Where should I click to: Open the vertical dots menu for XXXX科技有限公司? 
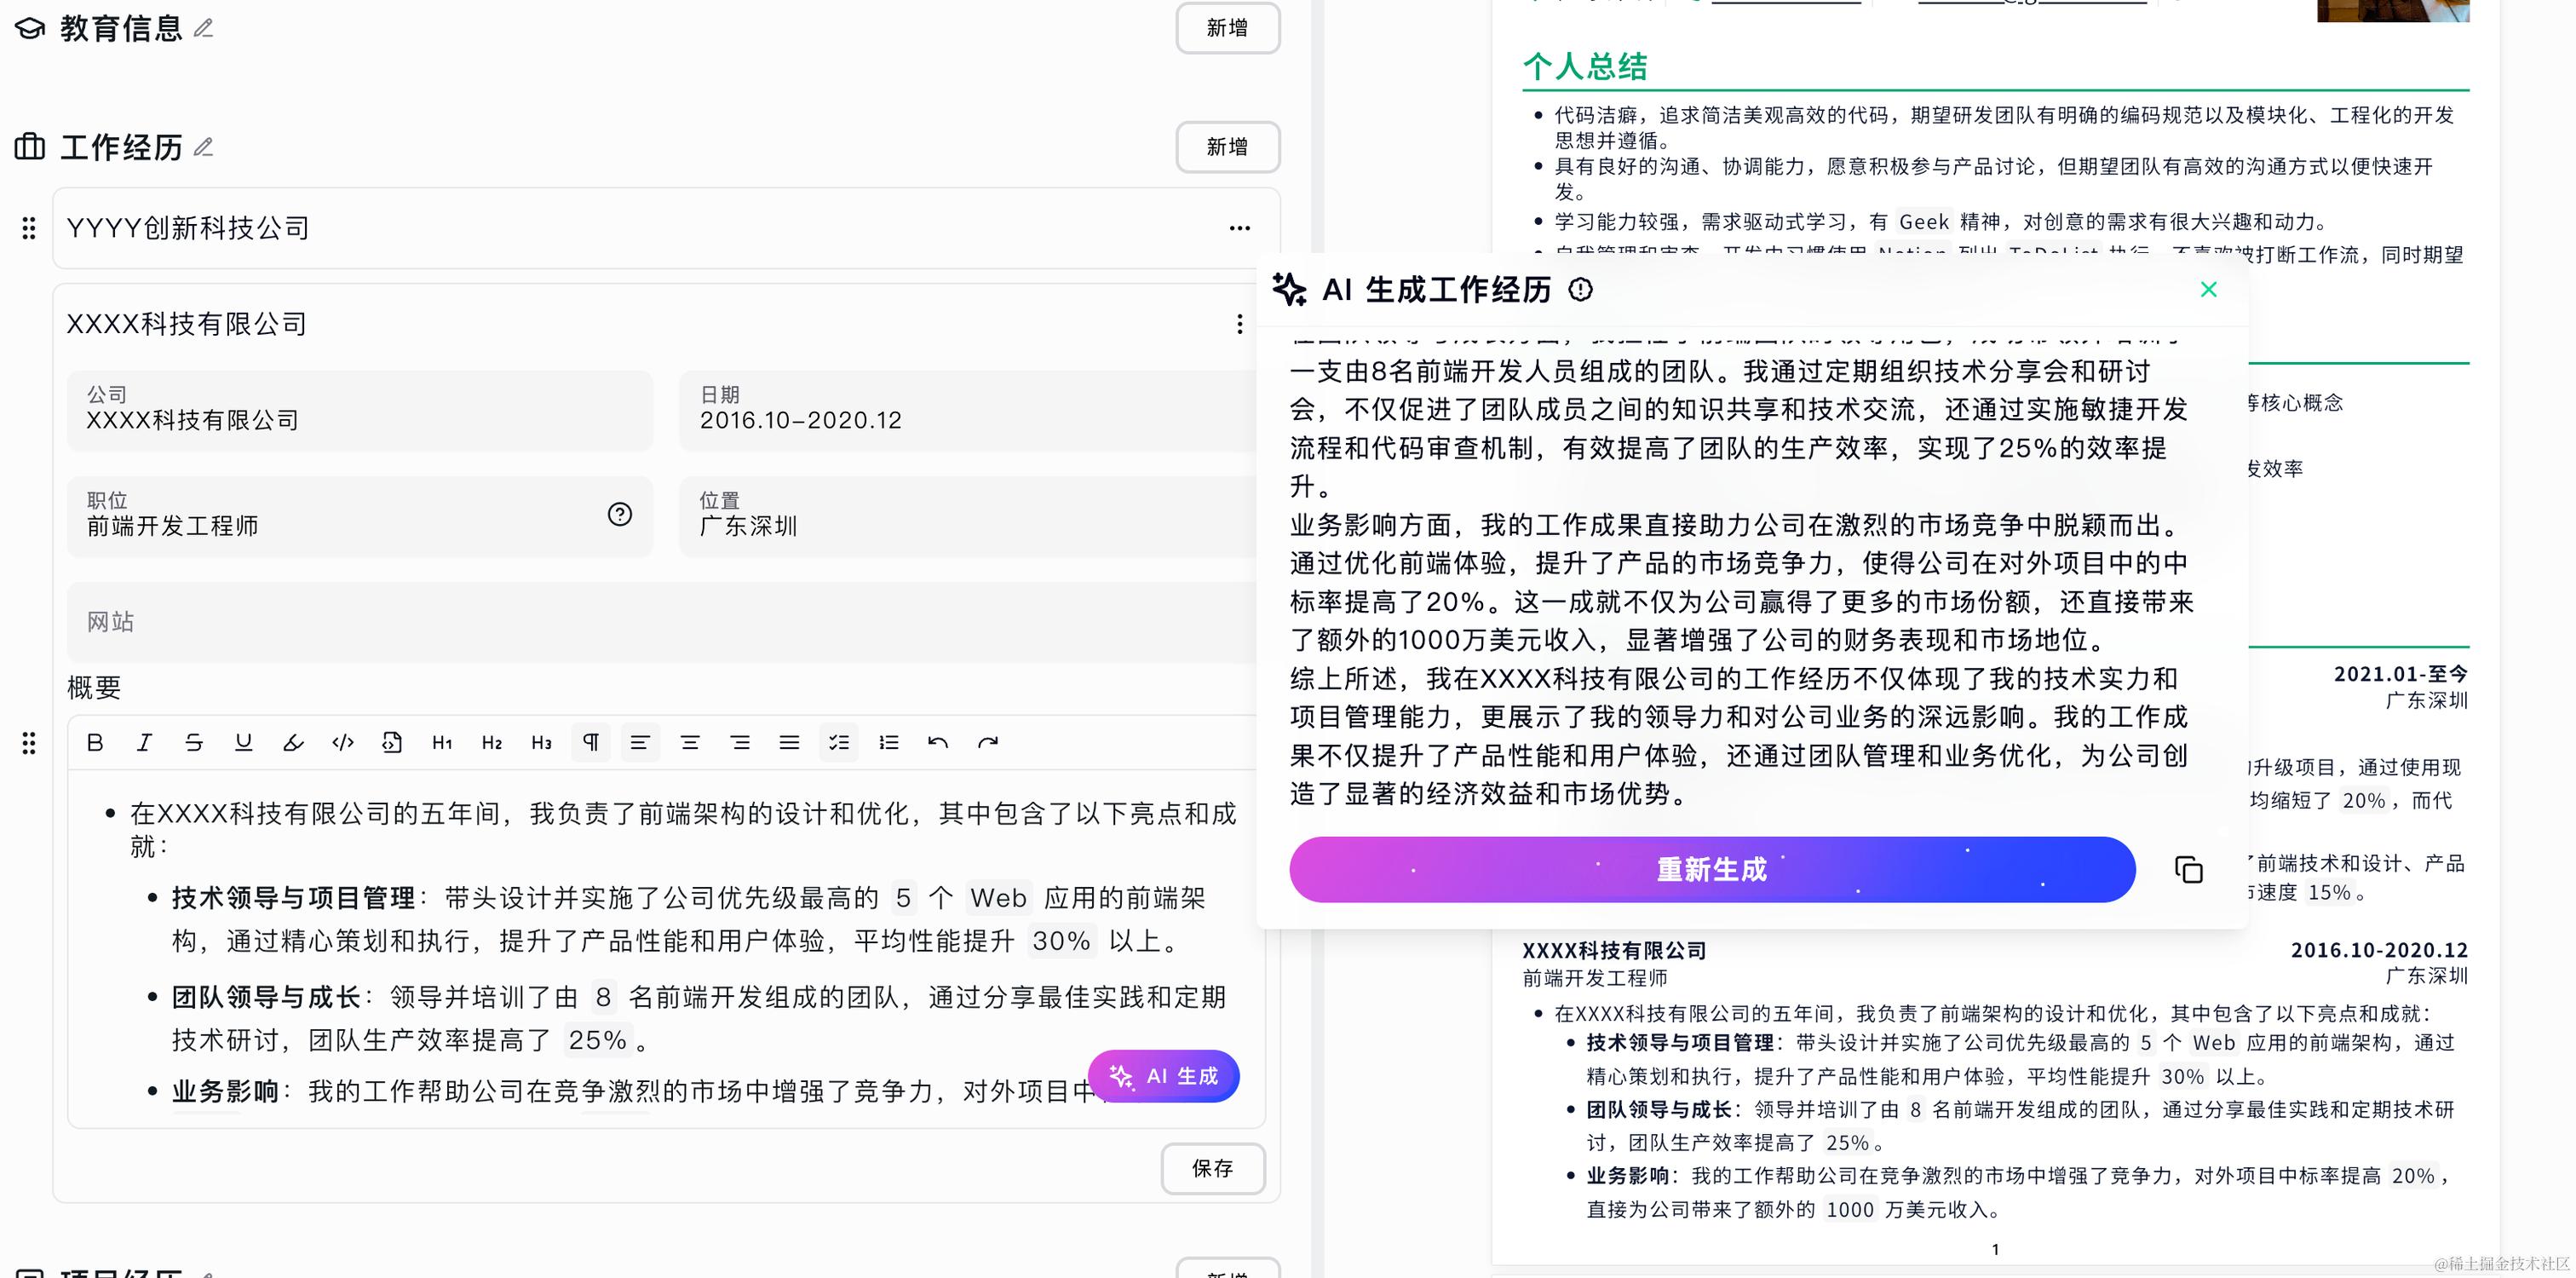(1239, 324)
